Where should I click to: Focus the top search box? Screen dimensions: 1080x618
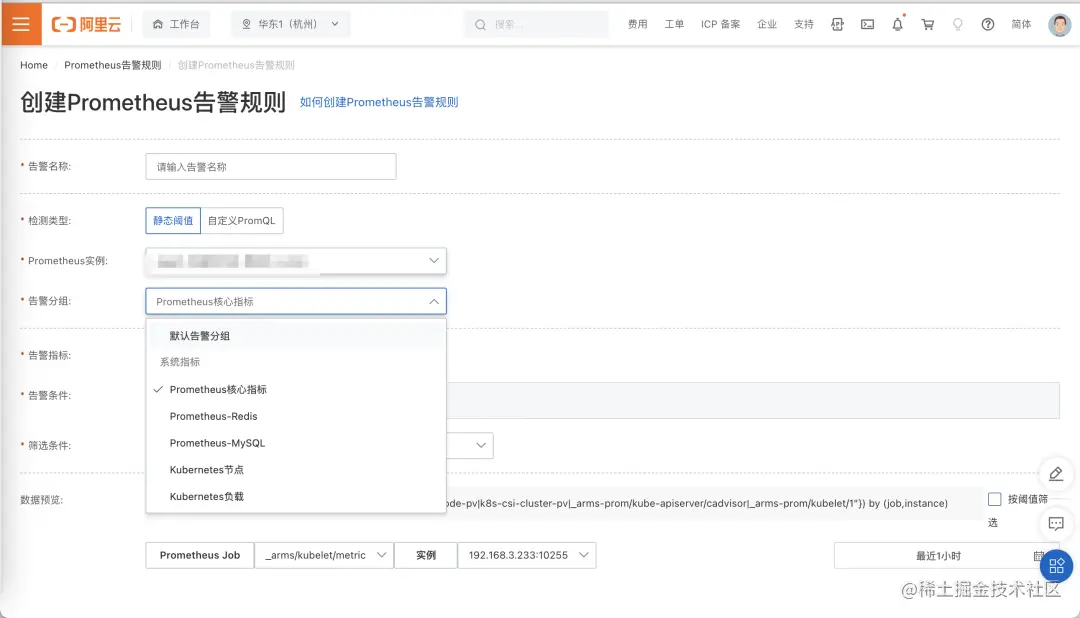(537, 24)
